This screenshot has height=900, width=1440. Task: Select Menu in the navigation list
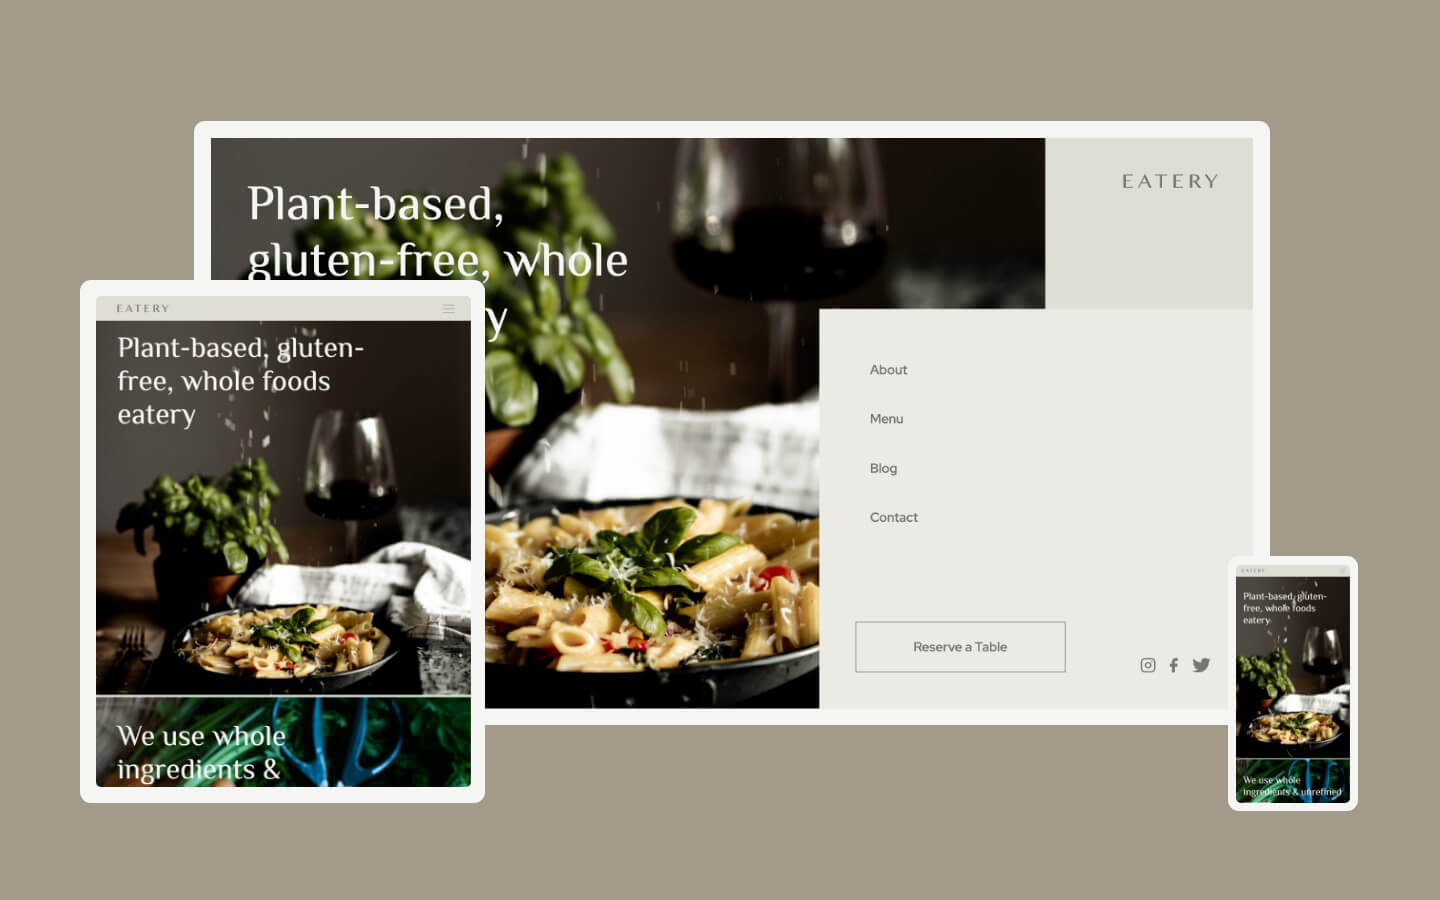(x=886, y=419)
